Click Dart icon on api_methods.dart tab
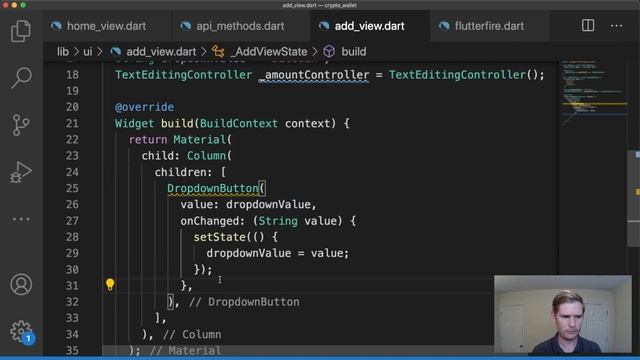640x360 pixels. point(186,26)
